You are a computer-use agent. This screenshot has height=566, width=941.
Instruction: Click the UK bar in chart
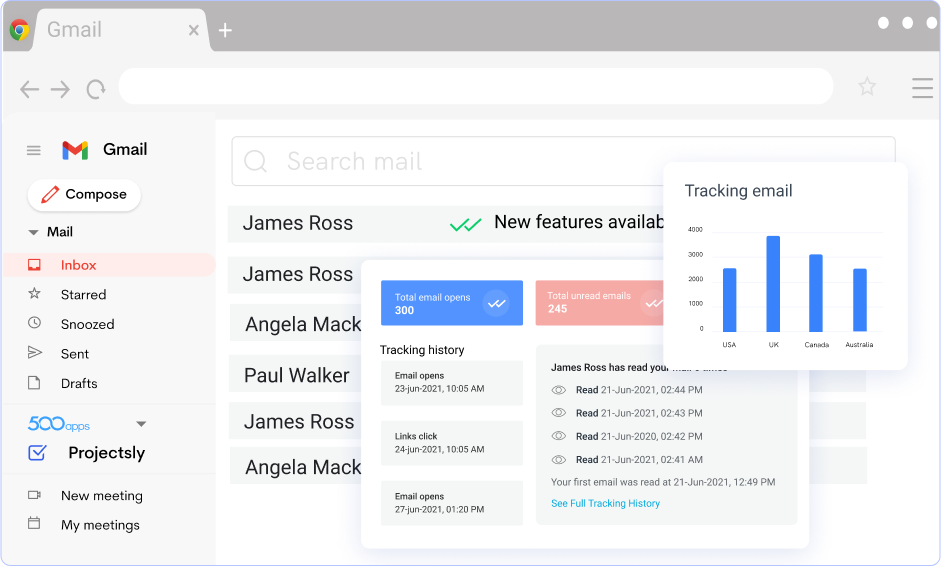(772, 284)
